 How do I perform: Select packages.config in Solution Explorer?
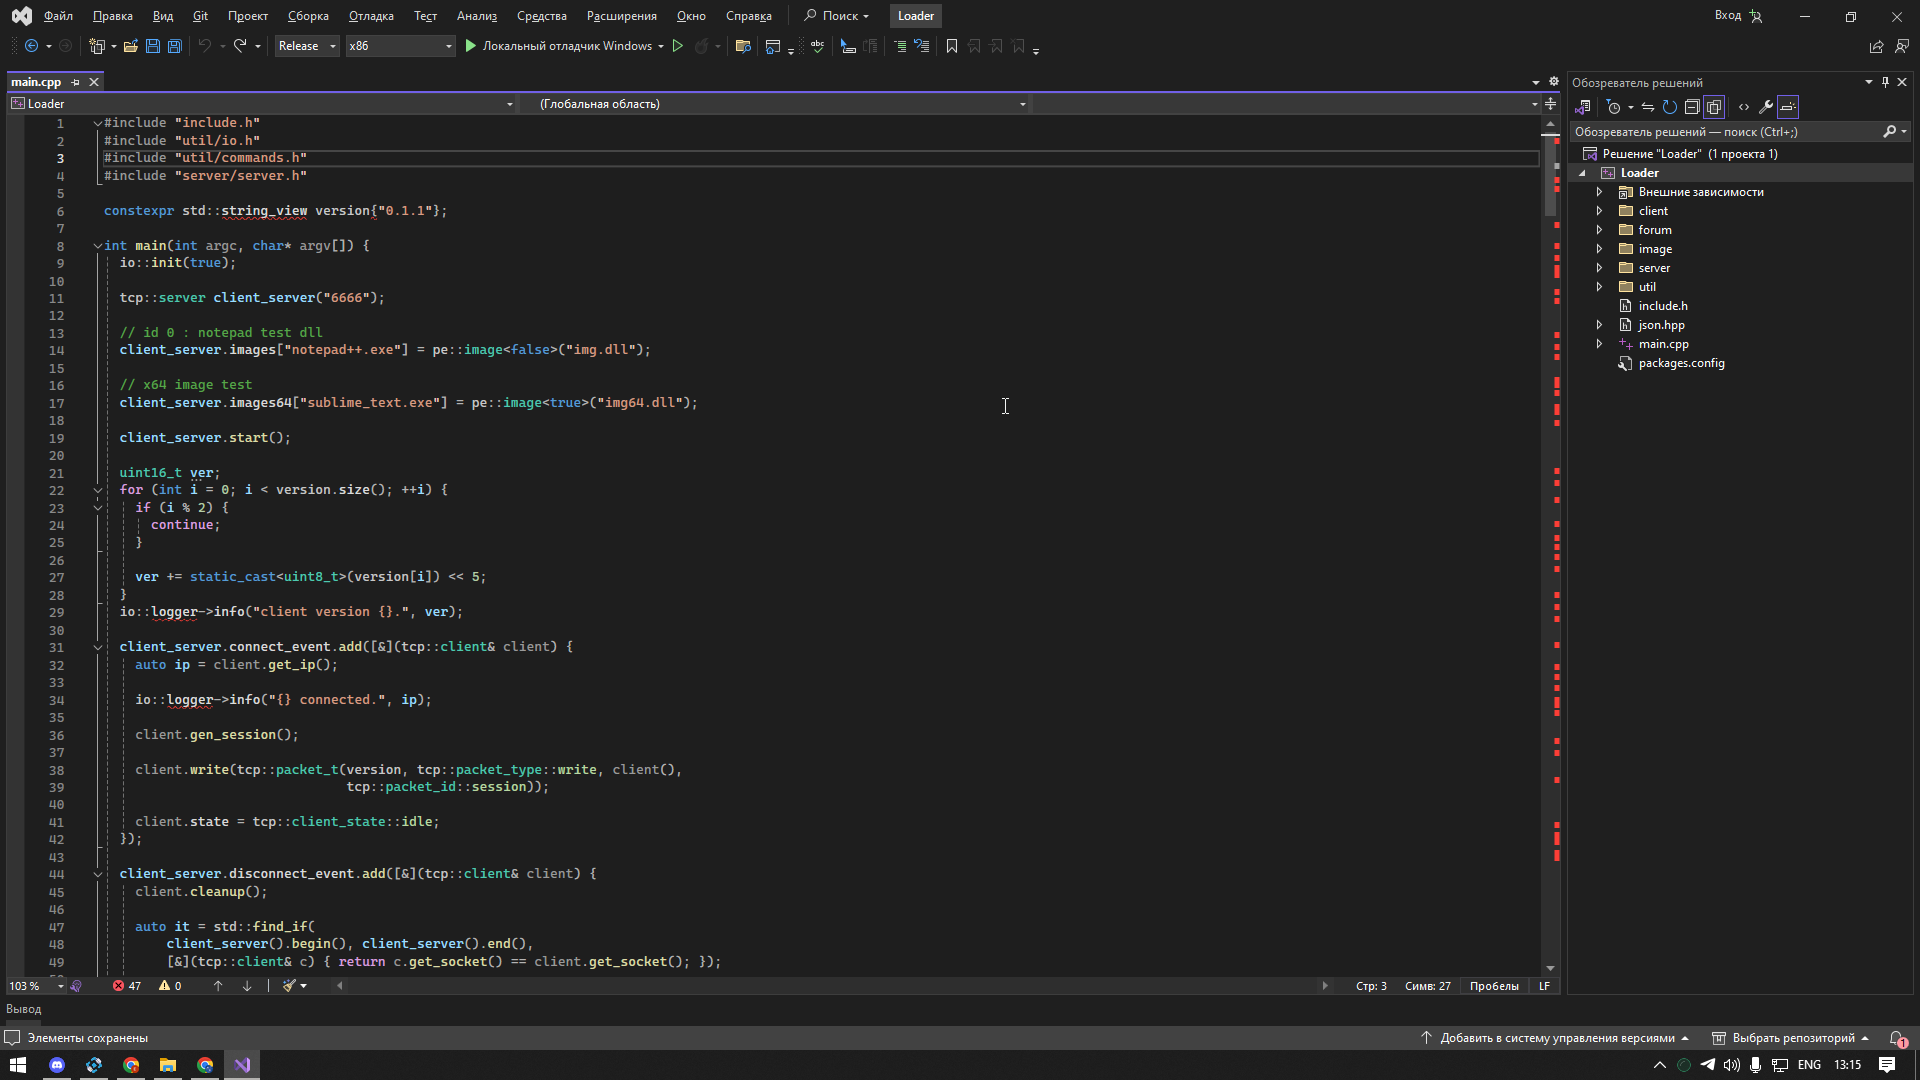pos(1681,363)
